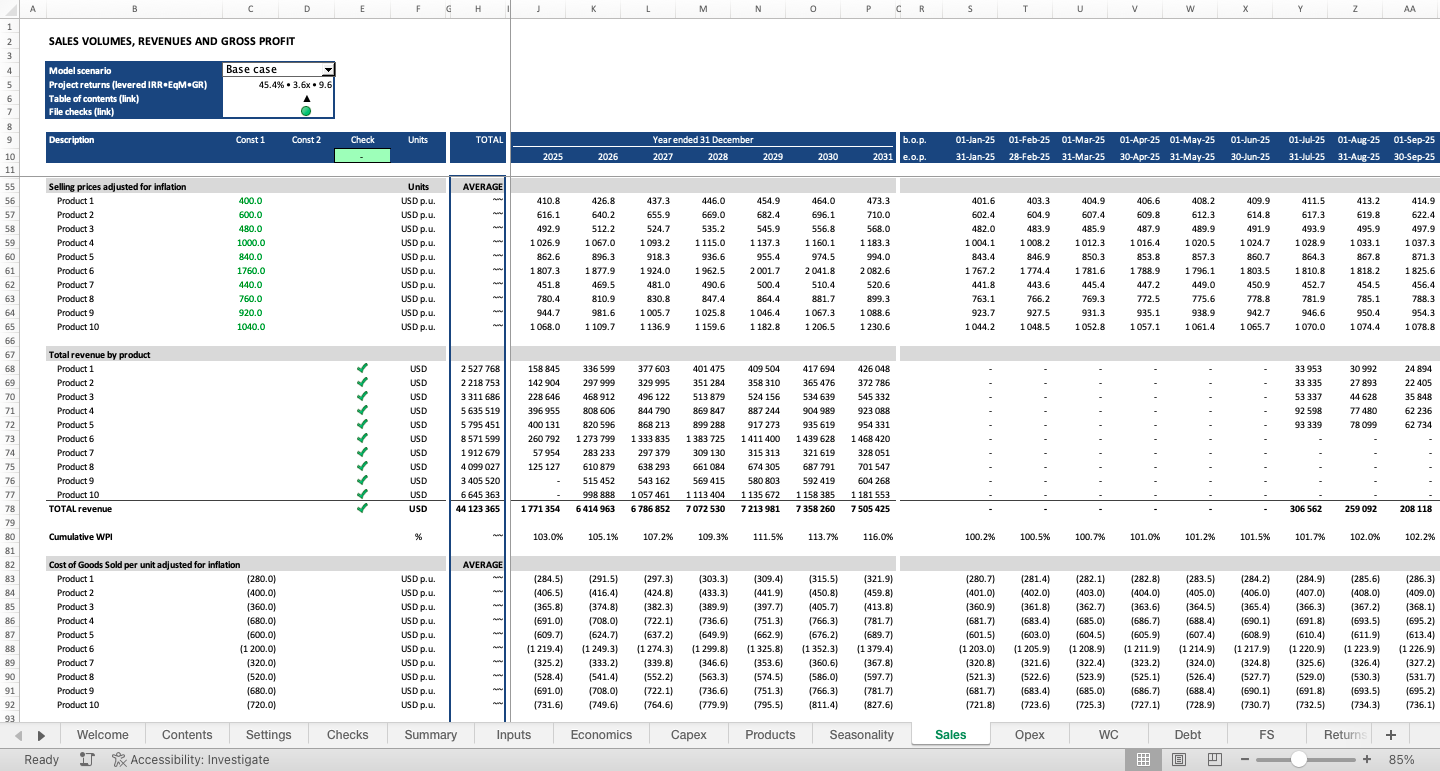Select column AA header

(1409, 9)
